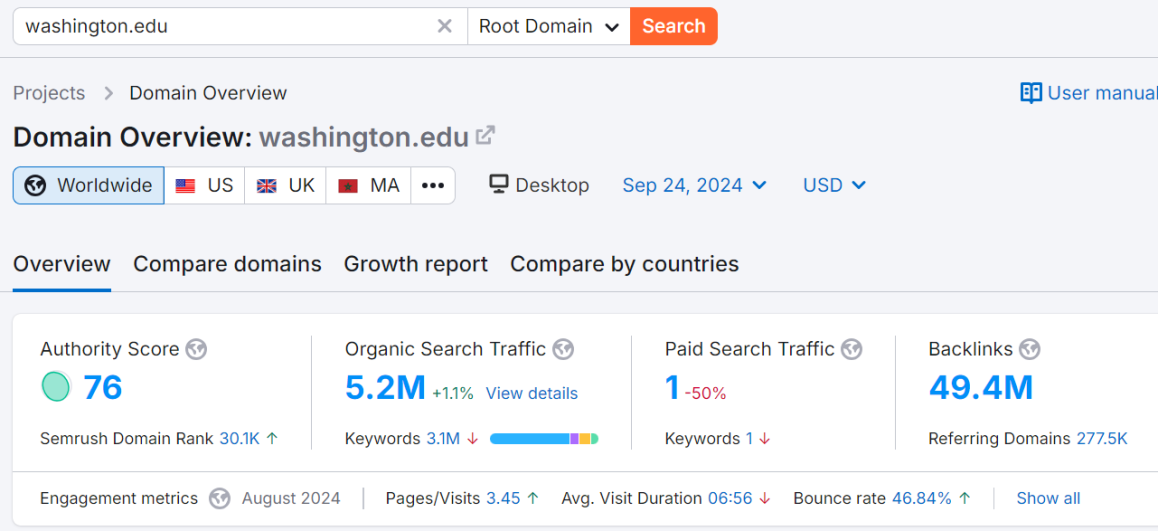Open the USD currency dropdown
The height and width of the screenshot is (531, 1158).
[835, 185]
